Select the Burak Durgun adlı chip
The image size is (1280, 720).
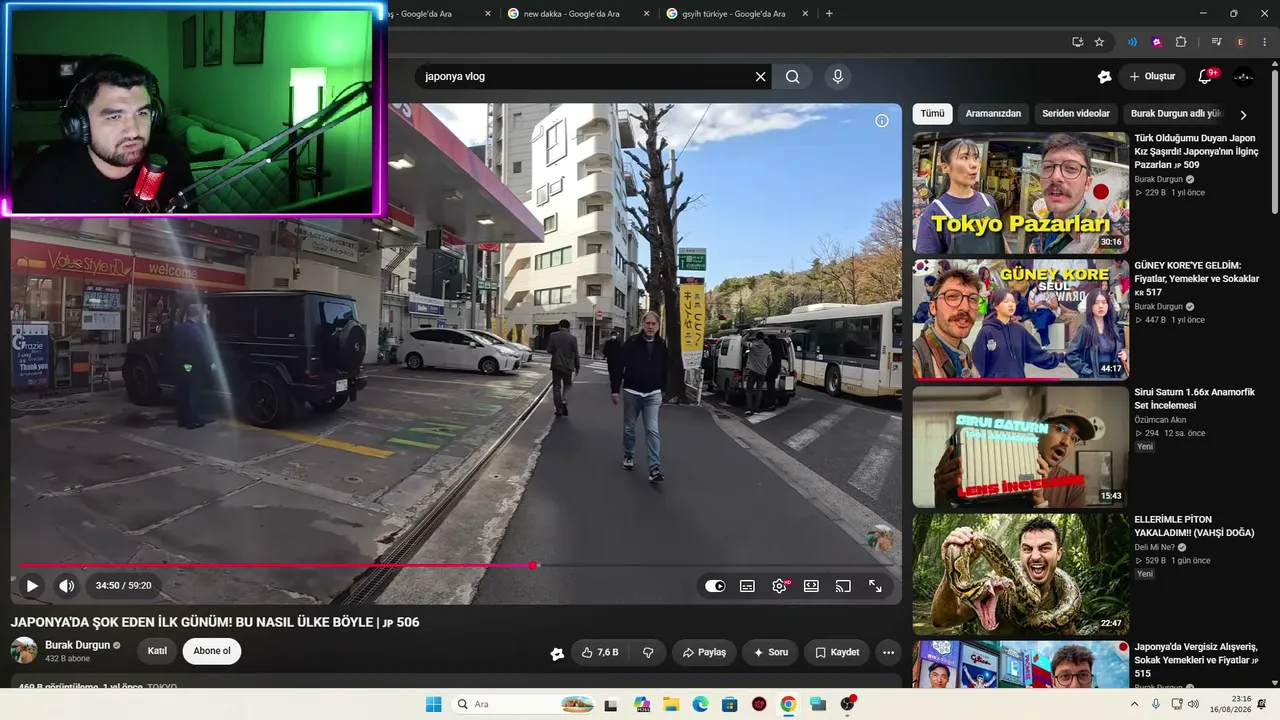click(1177, 114)
